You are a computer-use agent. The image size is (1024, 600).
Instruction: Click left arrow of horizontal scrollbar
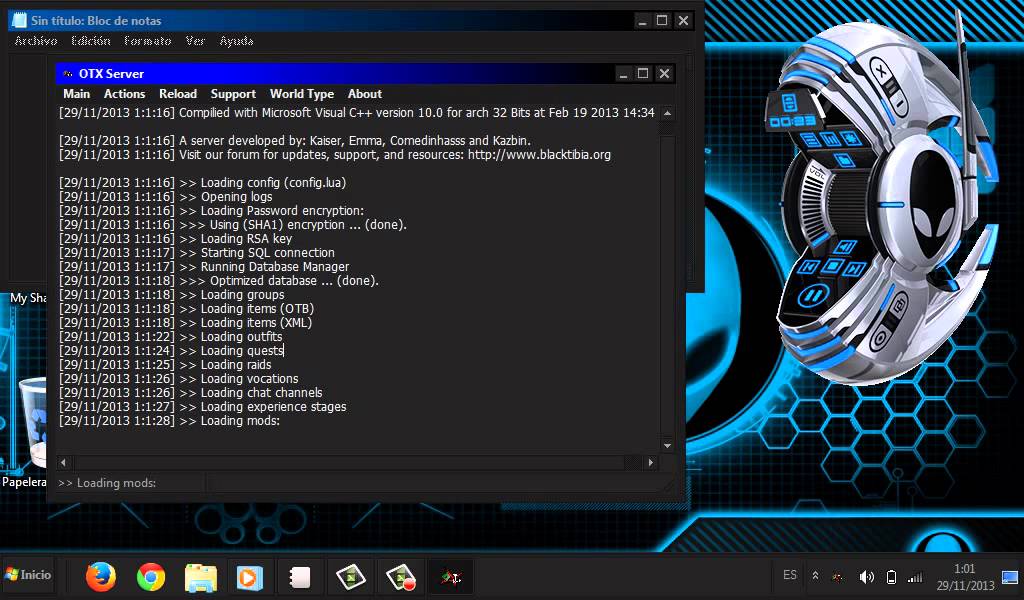(x=63, y=462)
